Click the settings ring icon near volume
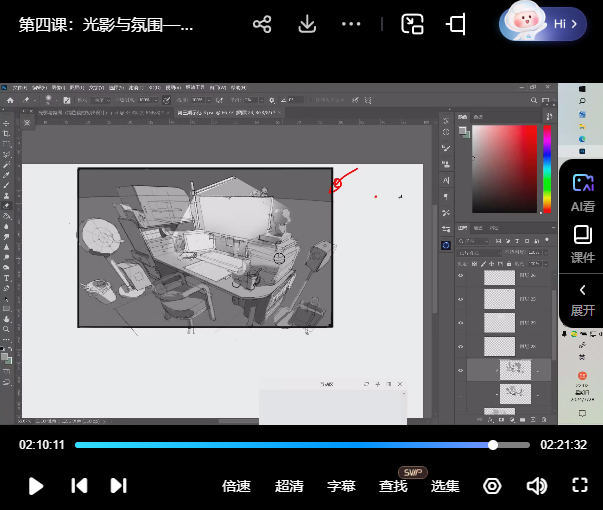The height and width of the screenshot is (510, 603). 492,486
